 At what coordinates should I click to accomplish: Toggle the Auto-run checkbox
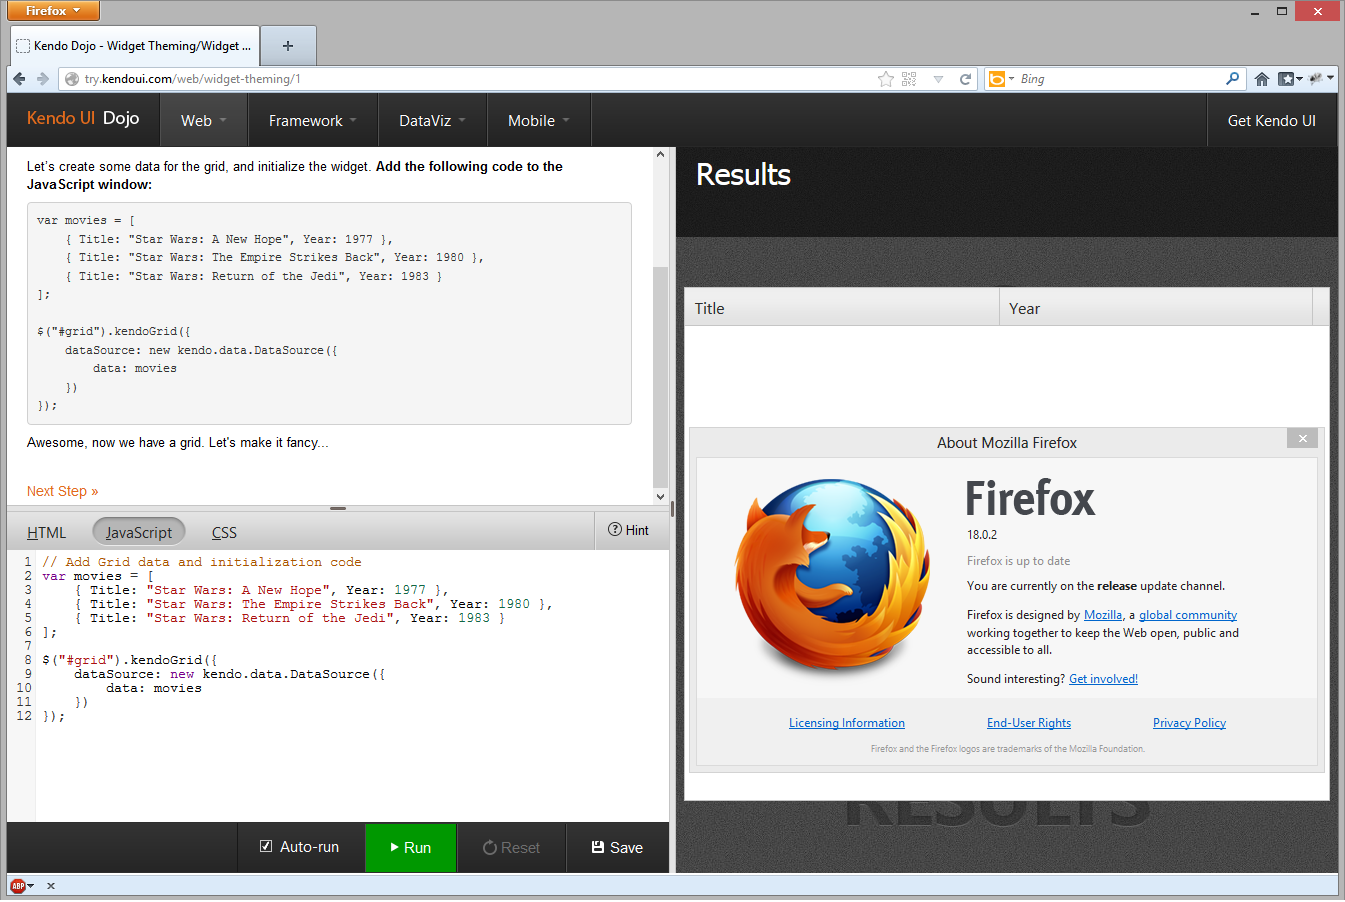pos(266,846)
